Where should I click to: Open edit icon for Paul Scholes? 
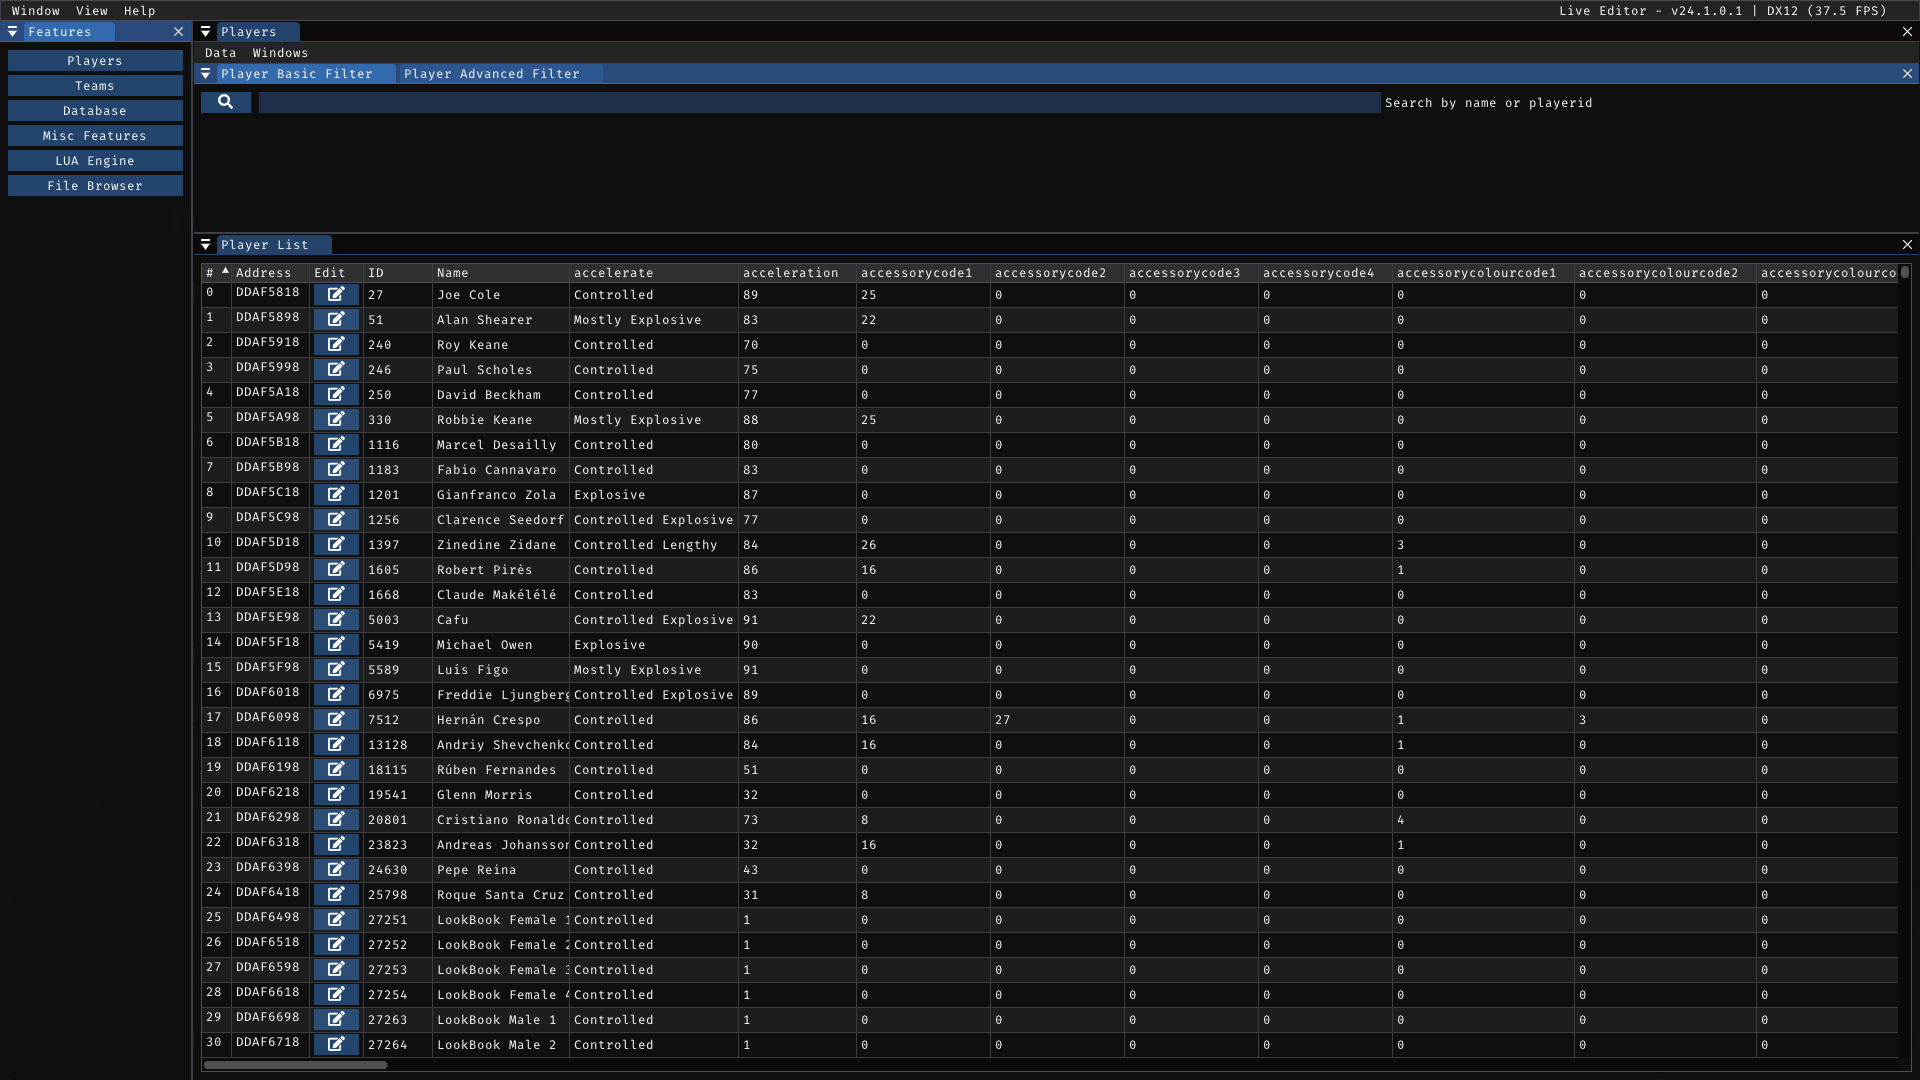pyautogui.click(x=336, y=370)
